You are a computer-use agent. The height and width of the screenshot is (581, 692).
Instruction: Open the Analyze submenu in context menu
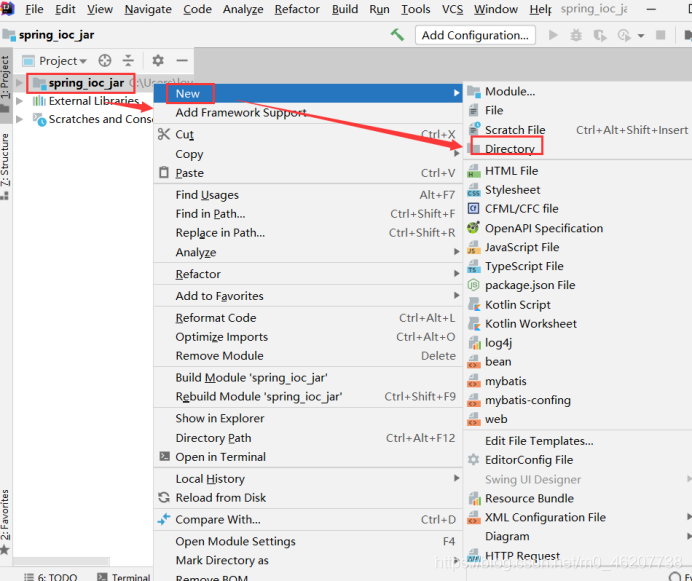(x=306, y=253)
